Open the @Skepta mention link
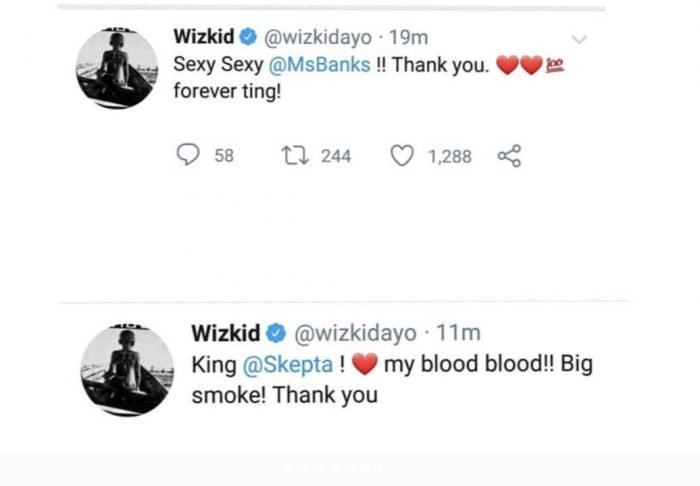 click(288, 365)
